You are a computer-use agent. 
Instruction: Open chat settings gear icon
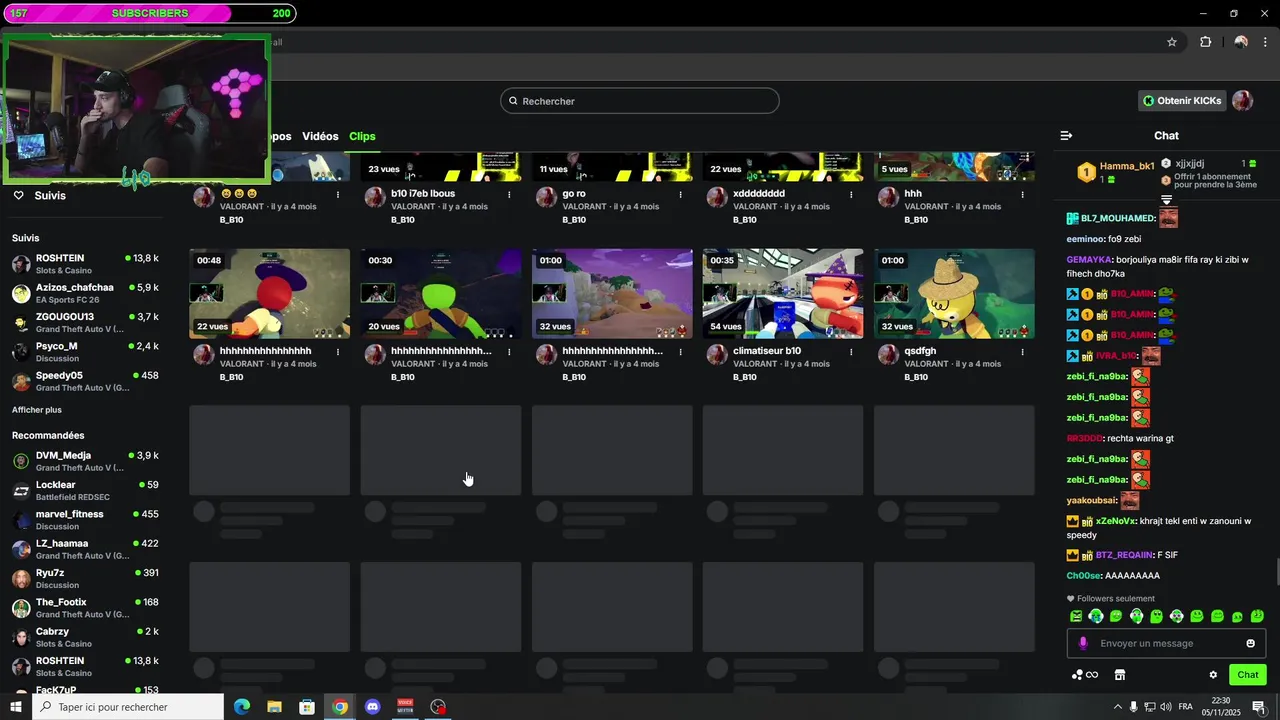(x=1213, y=675)
